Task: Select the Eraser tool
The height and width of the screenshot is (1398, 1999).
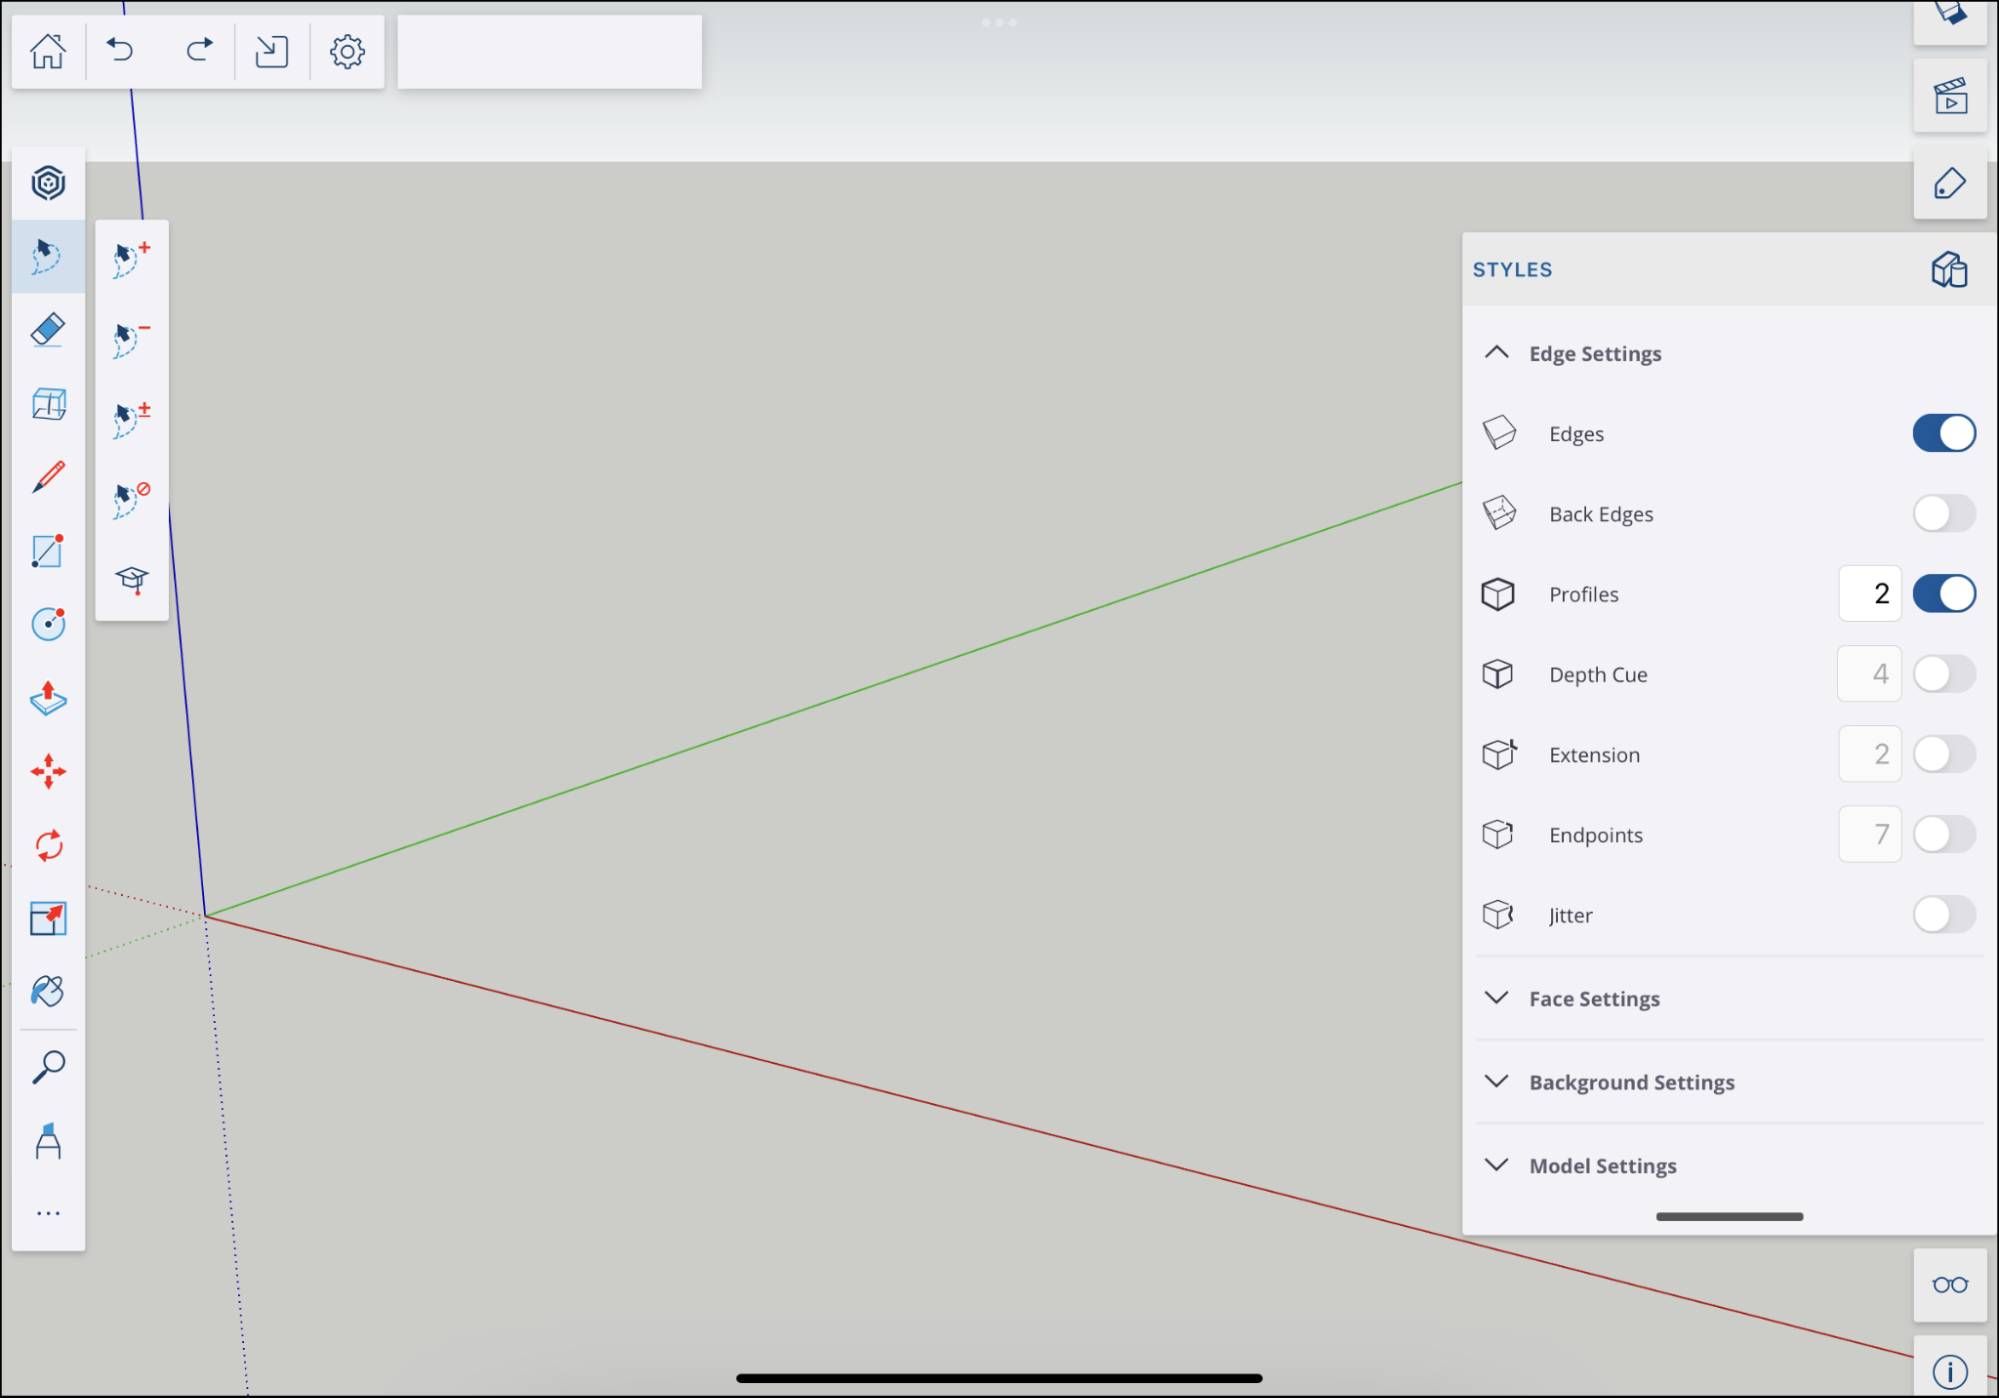Action: click(x=48, y=329)
